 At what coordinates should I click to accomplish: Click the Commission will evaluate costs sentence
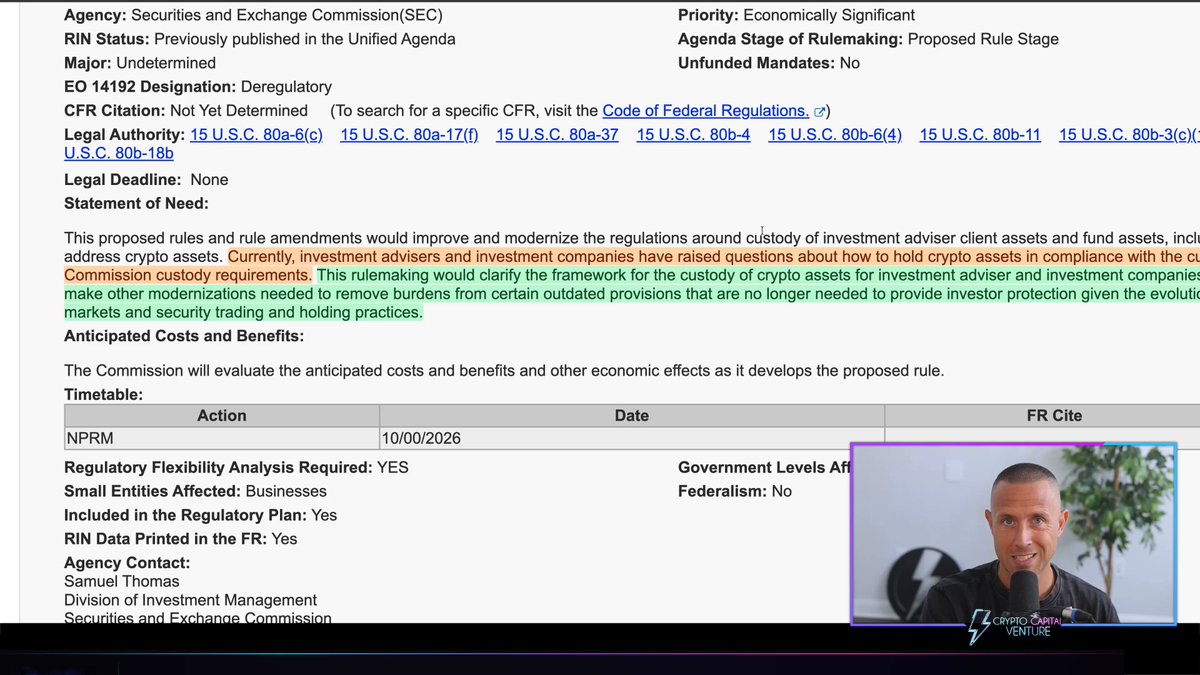click(504, 371)
